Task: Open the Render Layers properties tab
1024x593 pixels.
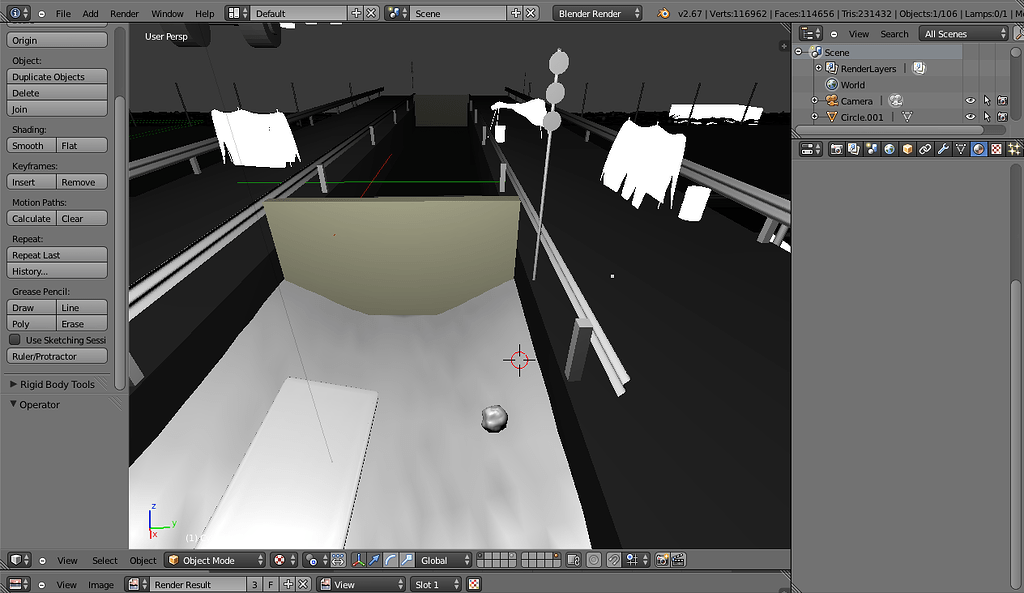Action: (x=854, y=150)
